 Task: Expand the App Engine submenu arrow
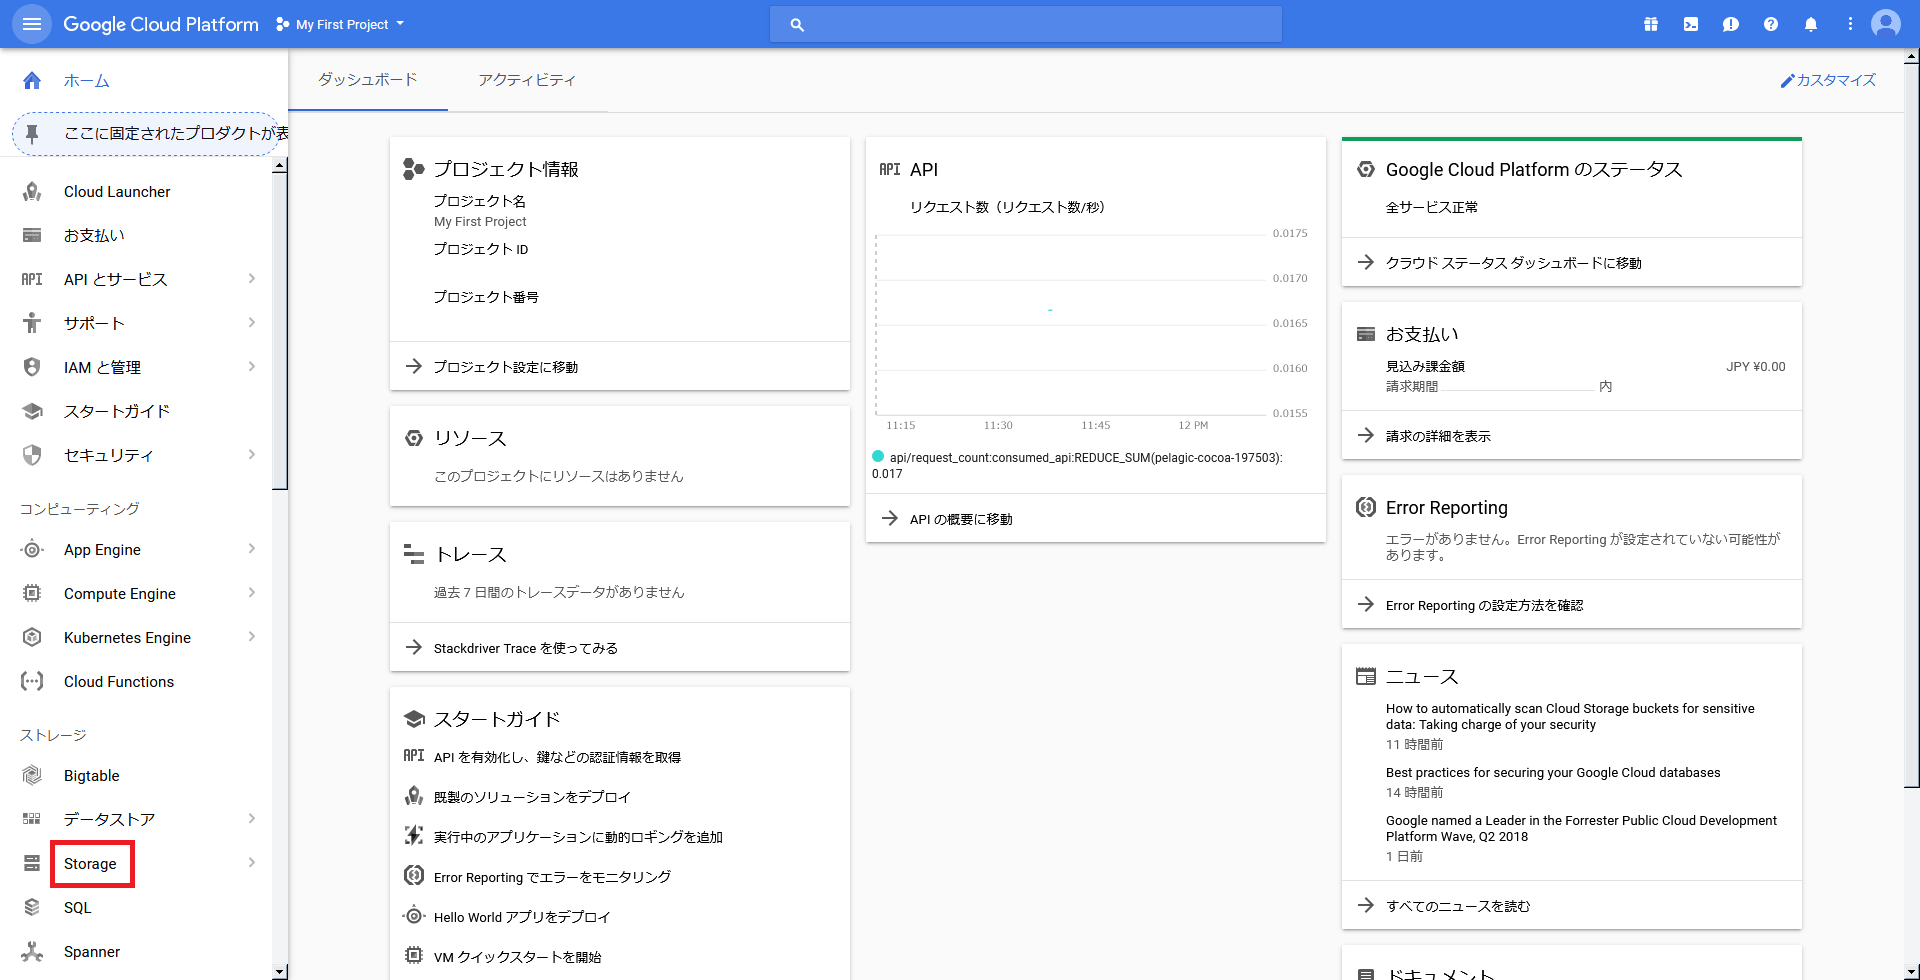[x=252, y=549]
